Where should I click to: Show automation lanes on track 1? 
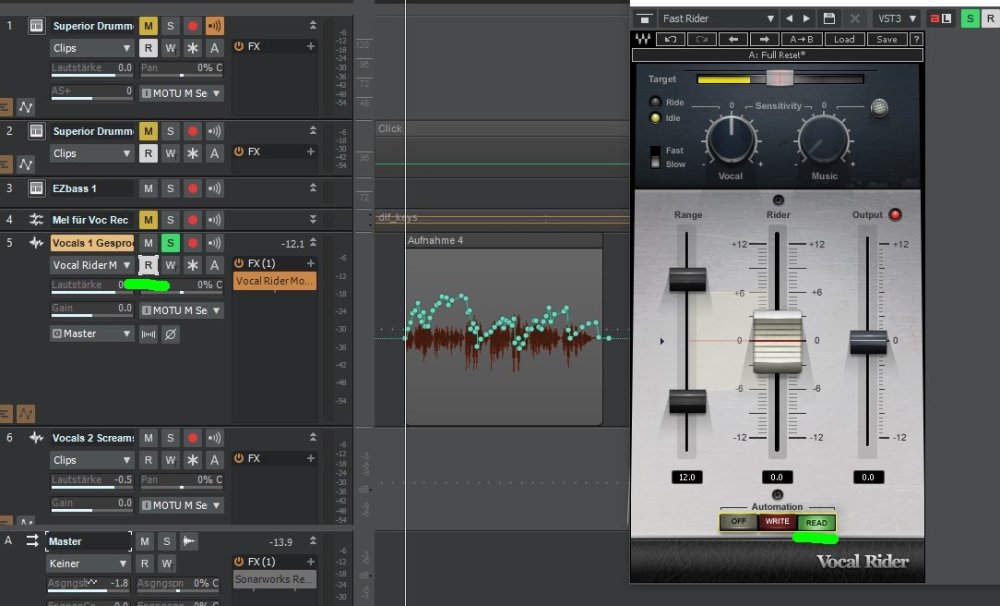[26, 107]
